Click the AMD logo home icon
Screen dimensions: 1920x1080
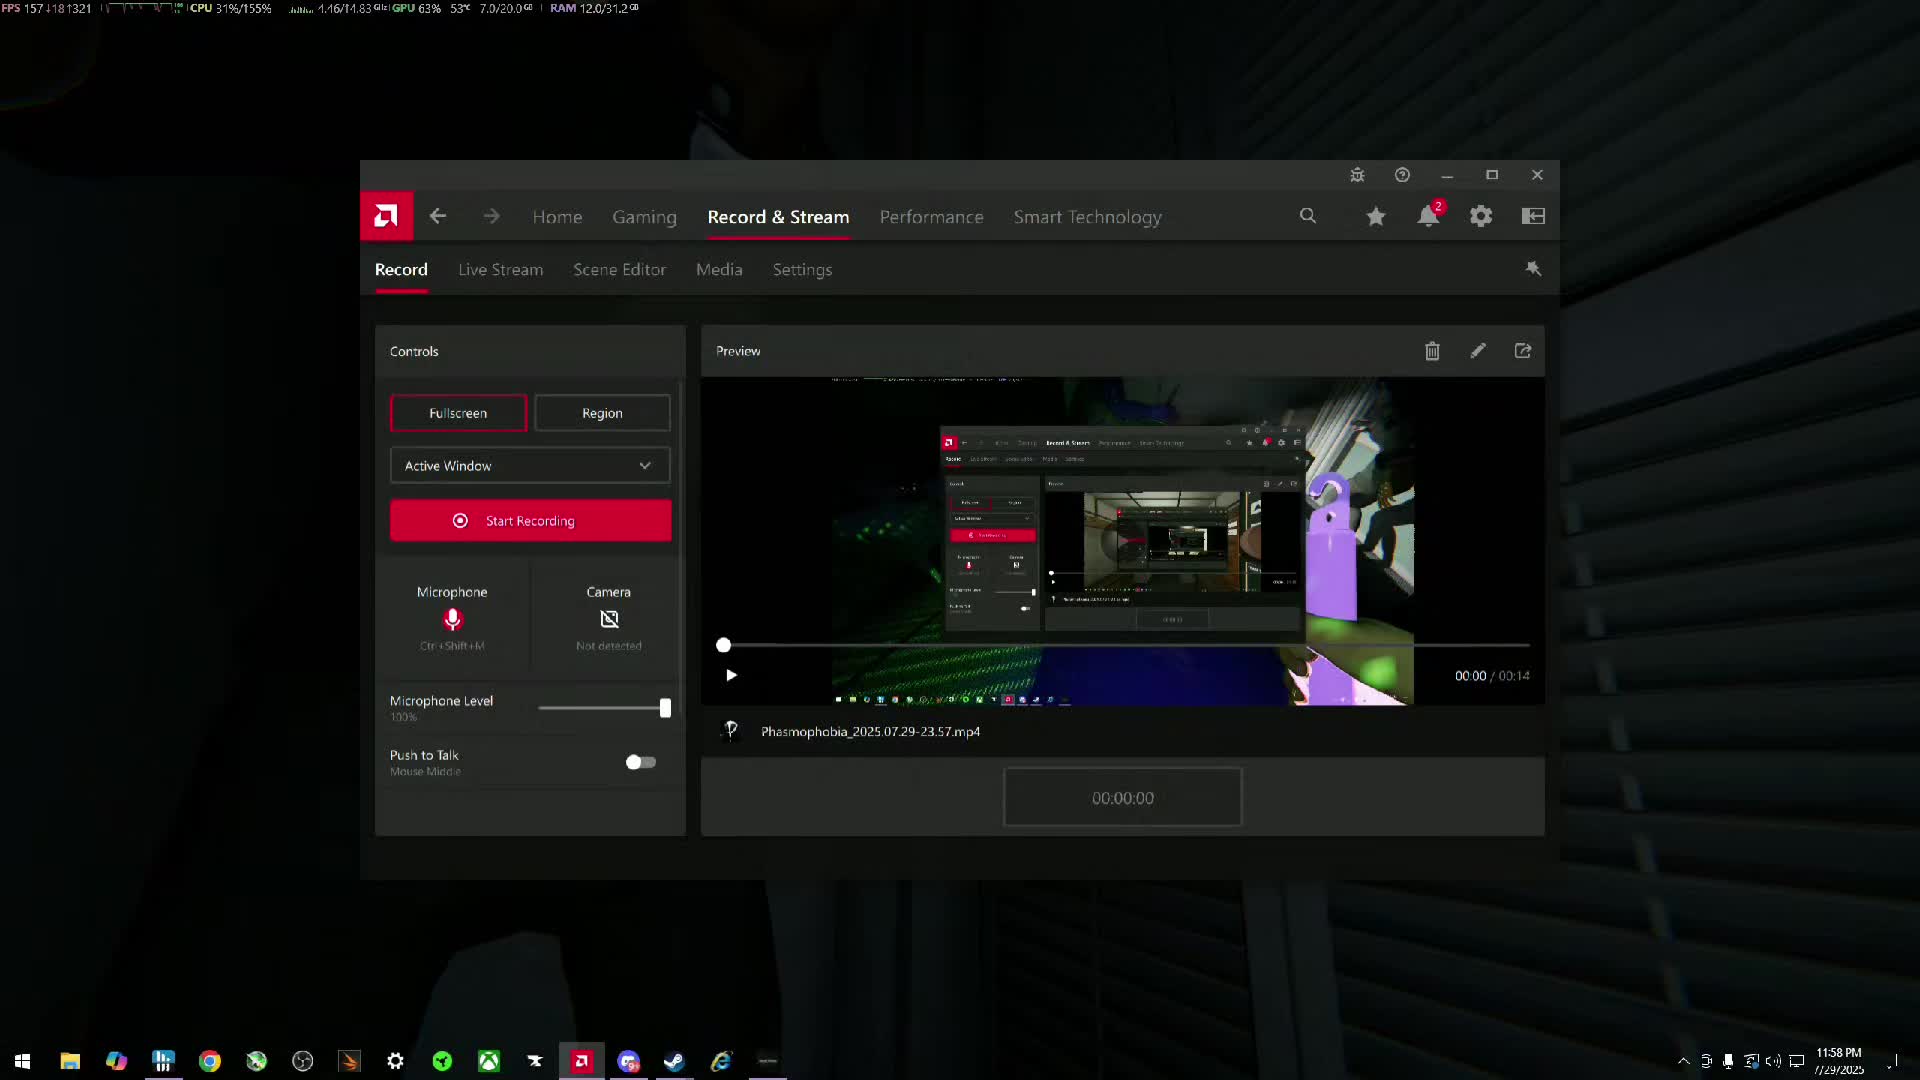386,216
